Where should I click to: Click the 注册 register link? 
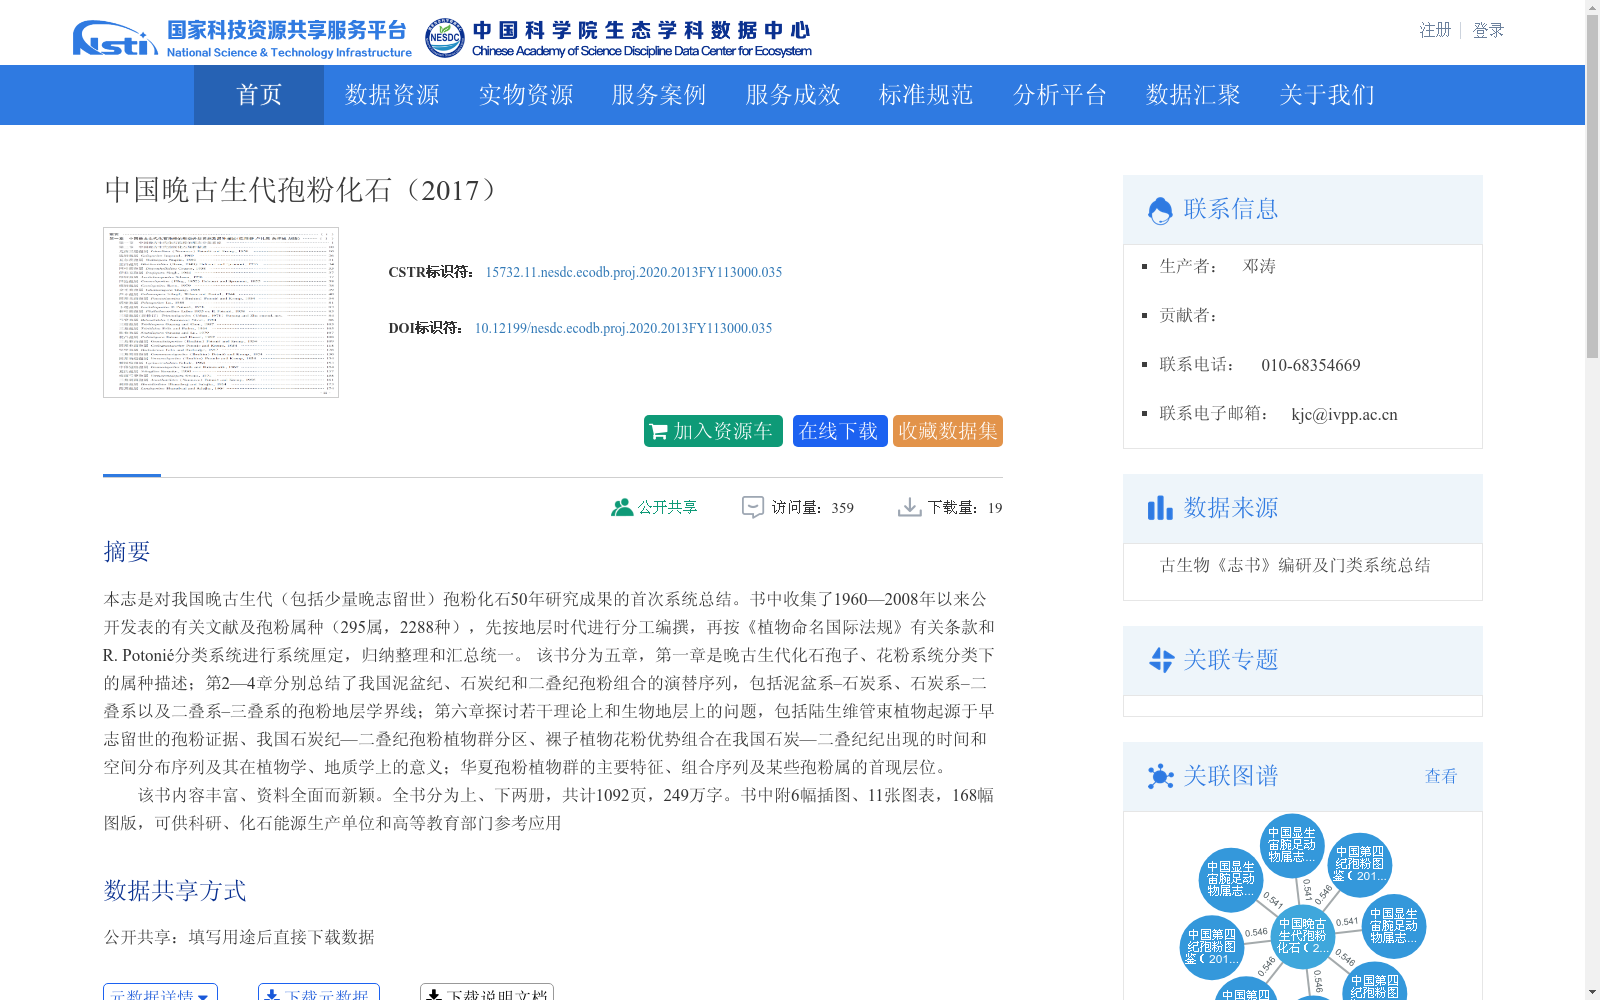pos(1435,30)
